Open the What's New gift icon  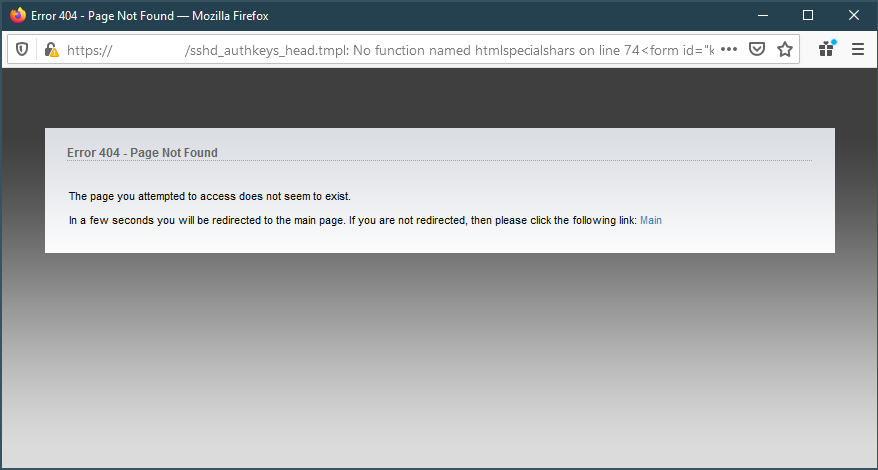tap(827, 49)
